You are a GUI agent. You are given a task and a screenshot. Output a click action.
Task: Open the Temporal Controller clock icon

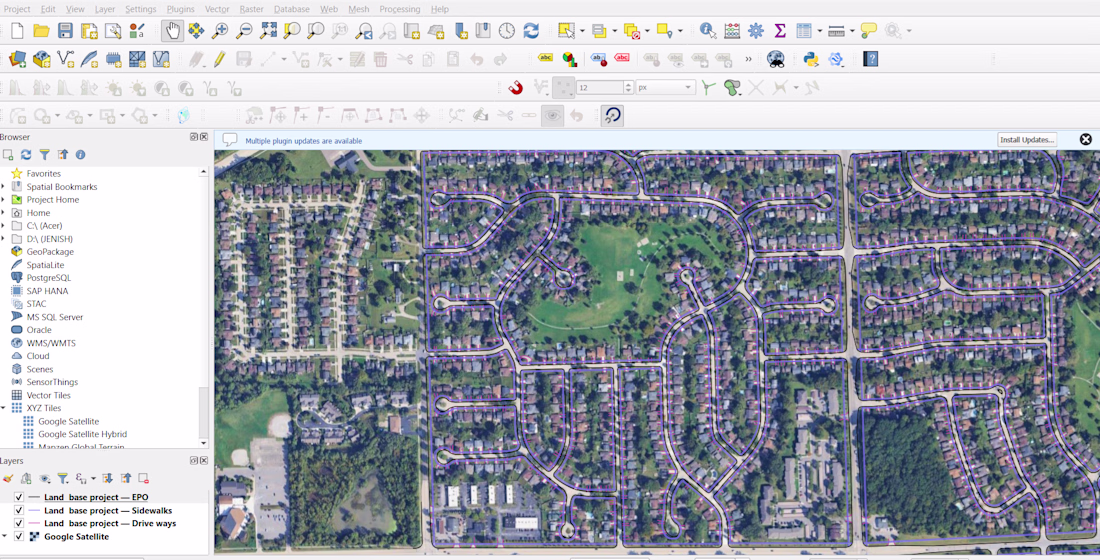507,31
